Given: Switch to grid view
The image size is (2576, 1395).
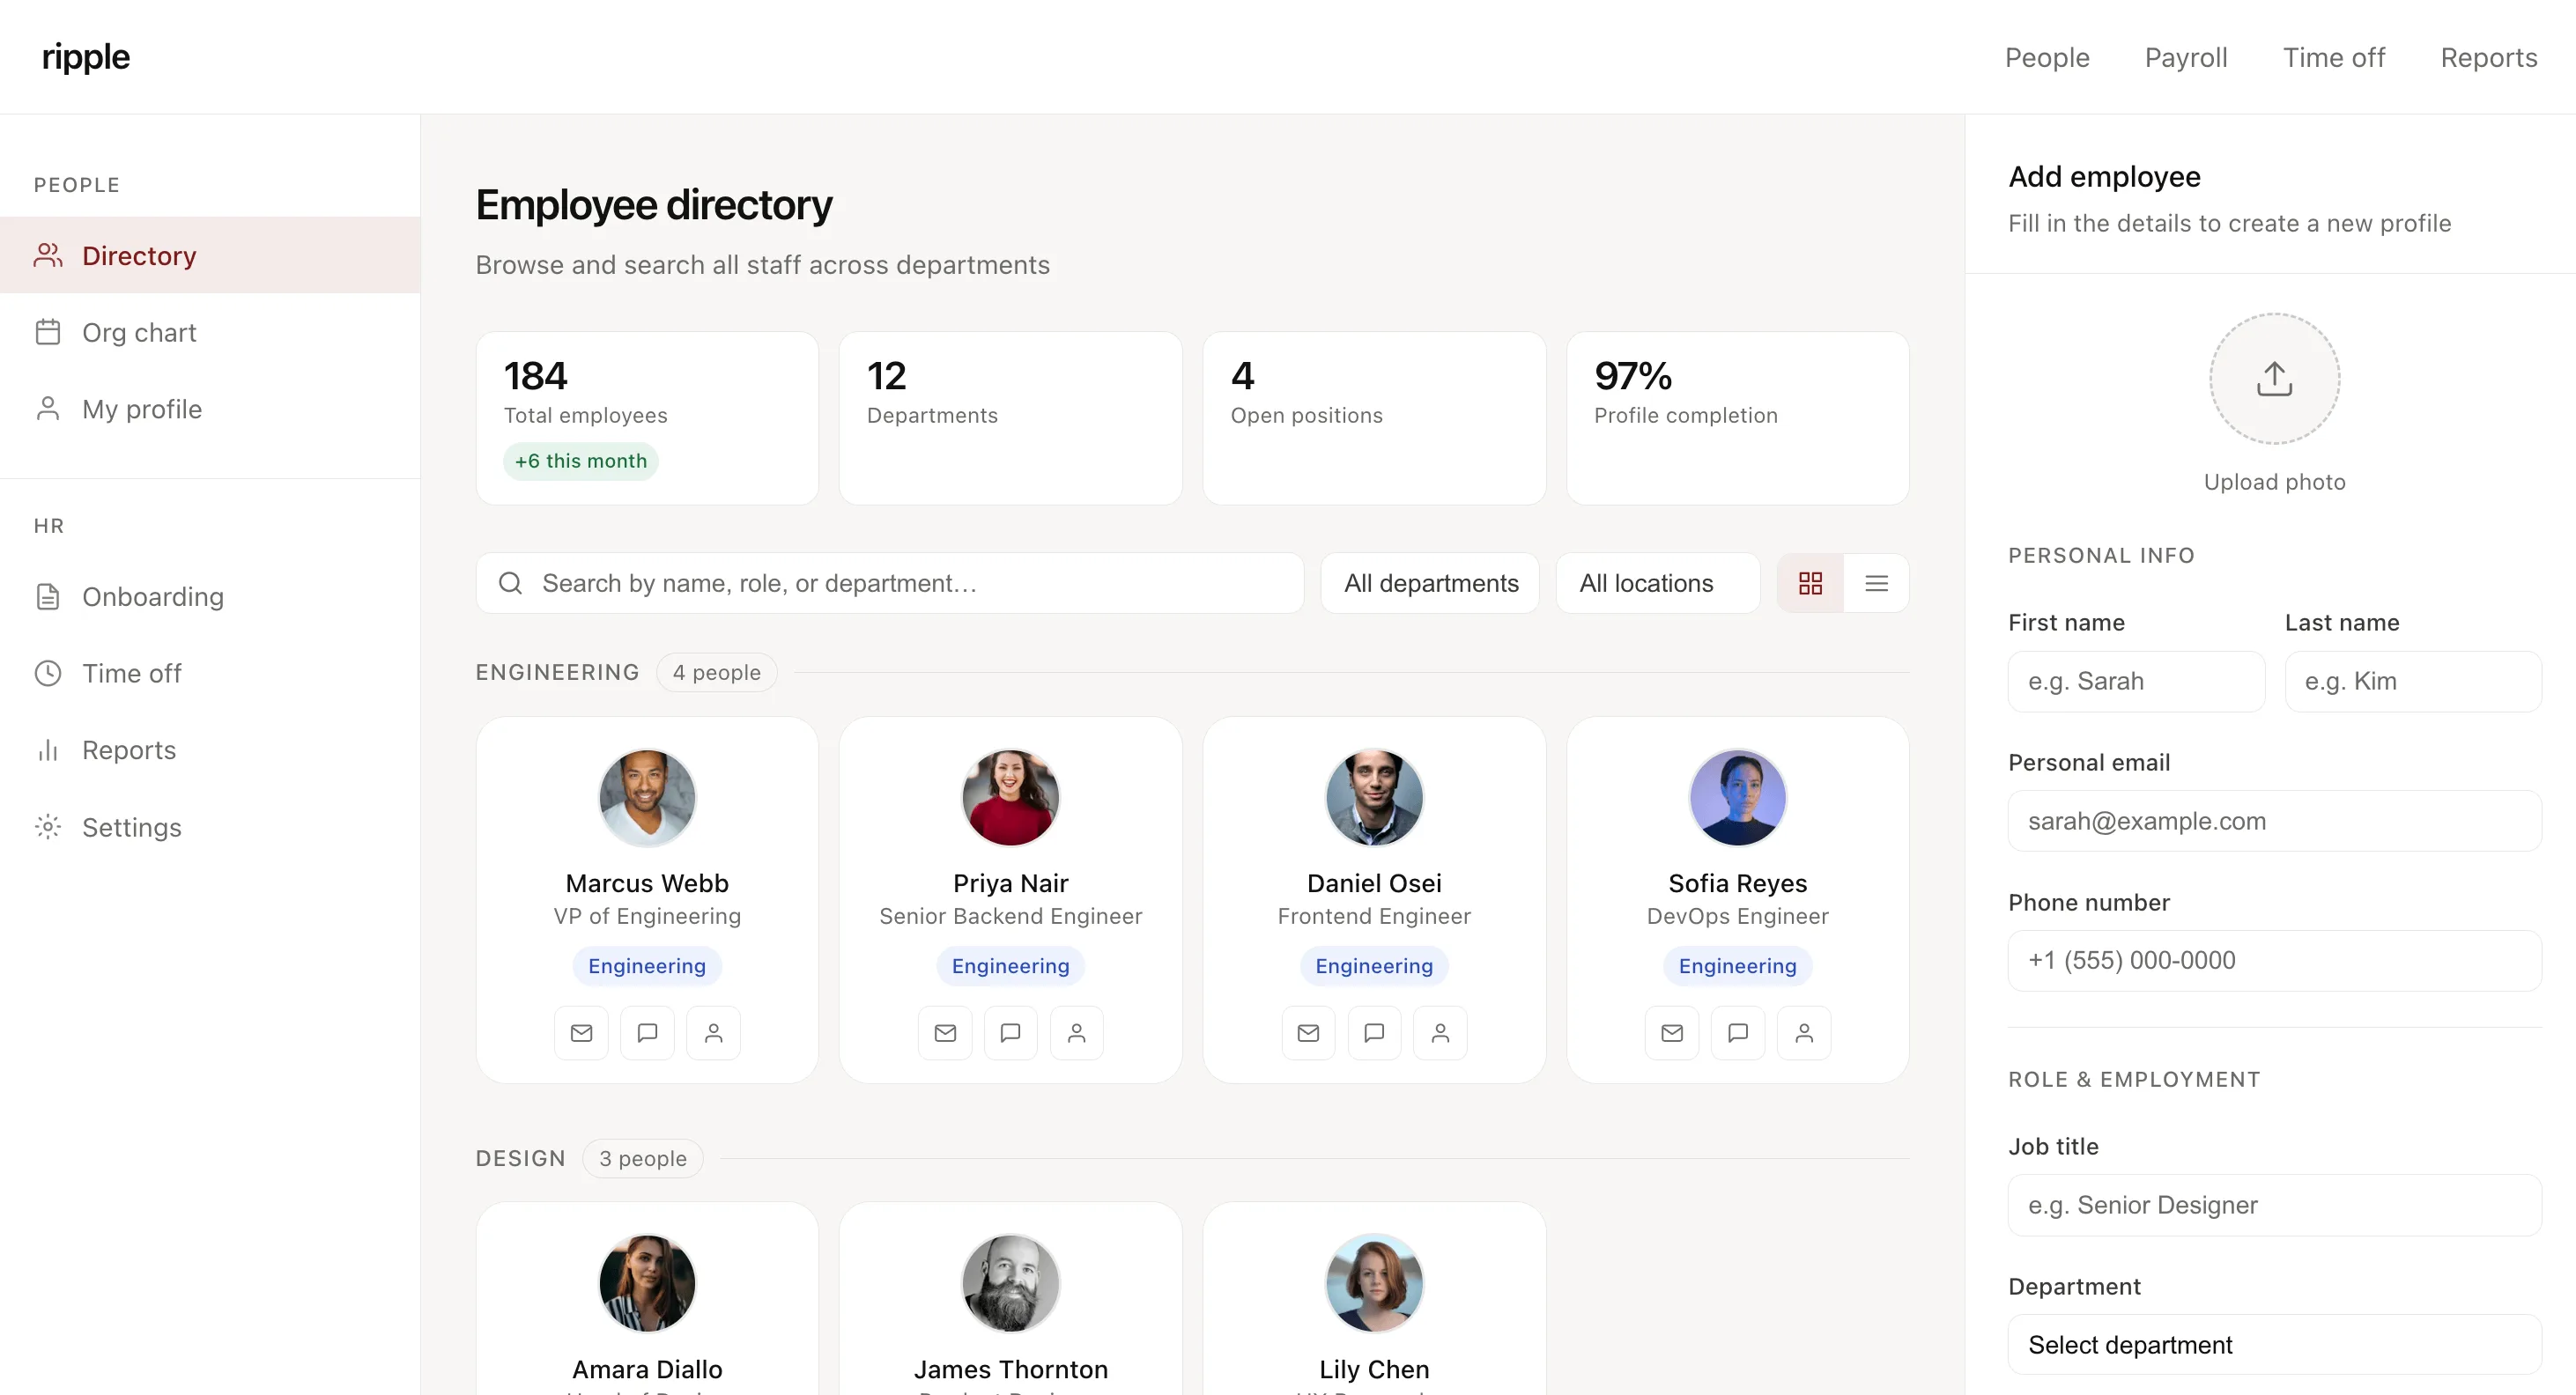Looking at the screenshot, I should tap(1810, 583).
